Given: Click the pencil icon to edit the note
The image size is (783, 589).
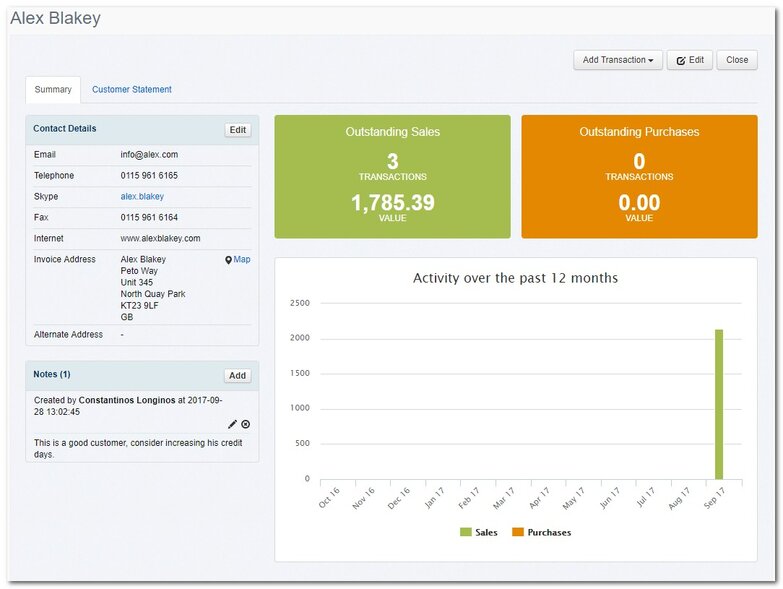Looking at the screenshot, I should [x=233, y=424].
